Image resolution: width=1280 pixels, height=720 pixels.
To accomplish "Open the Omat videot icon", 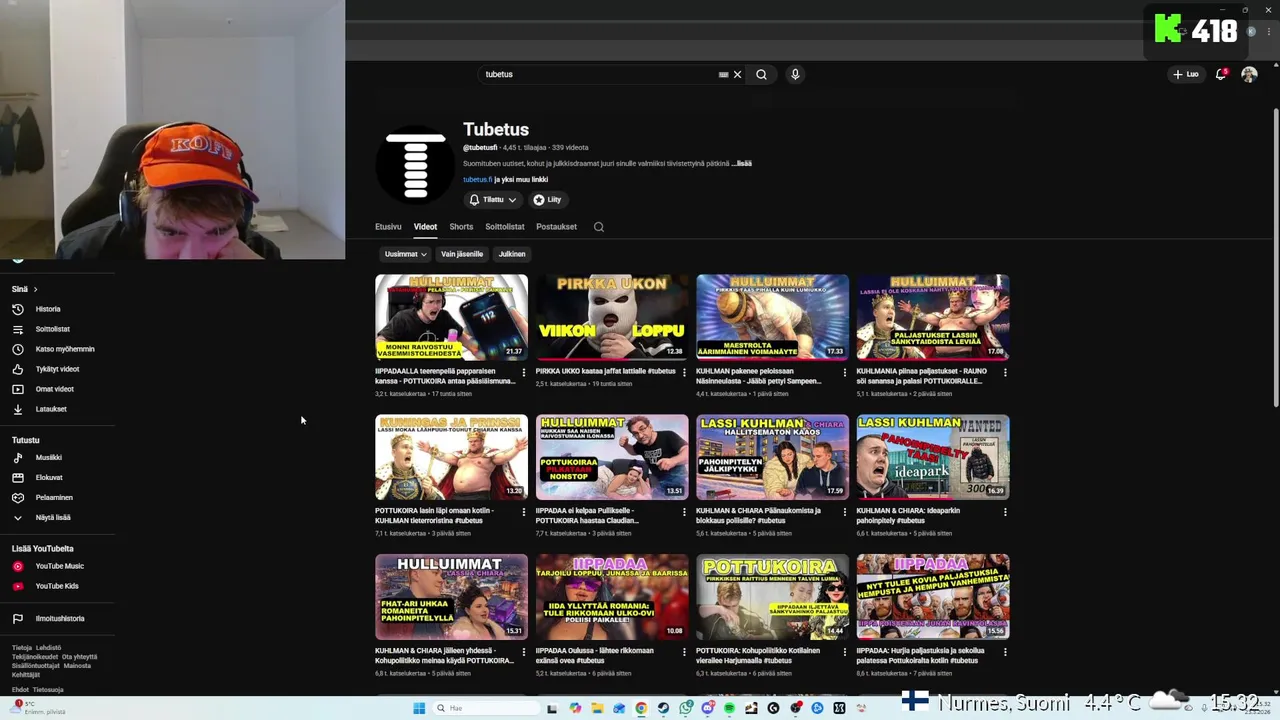I will pos(17,389).
